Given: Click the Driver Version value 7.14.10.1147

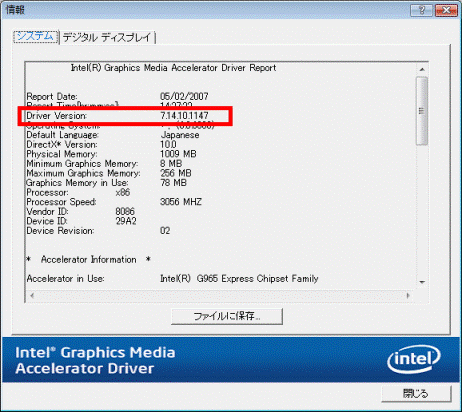Looking at the screenshot, I should [x=184, y=116].
